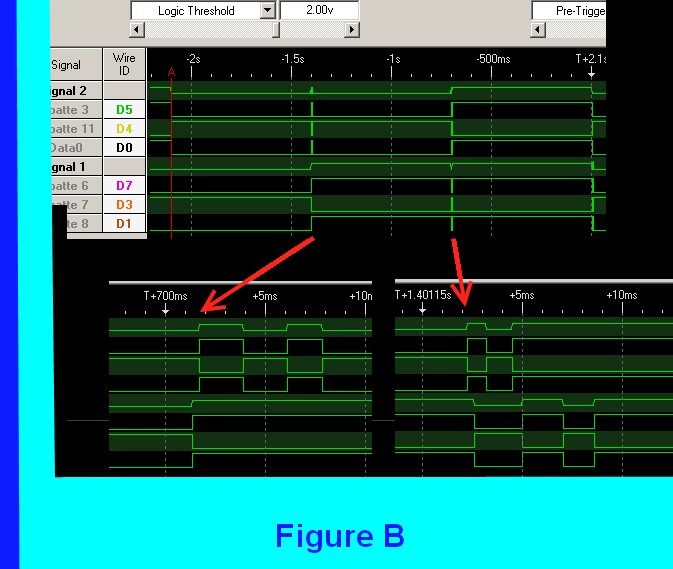
Task: Click the Logic Threshold combo box text
Action: (x=196, y=10)
